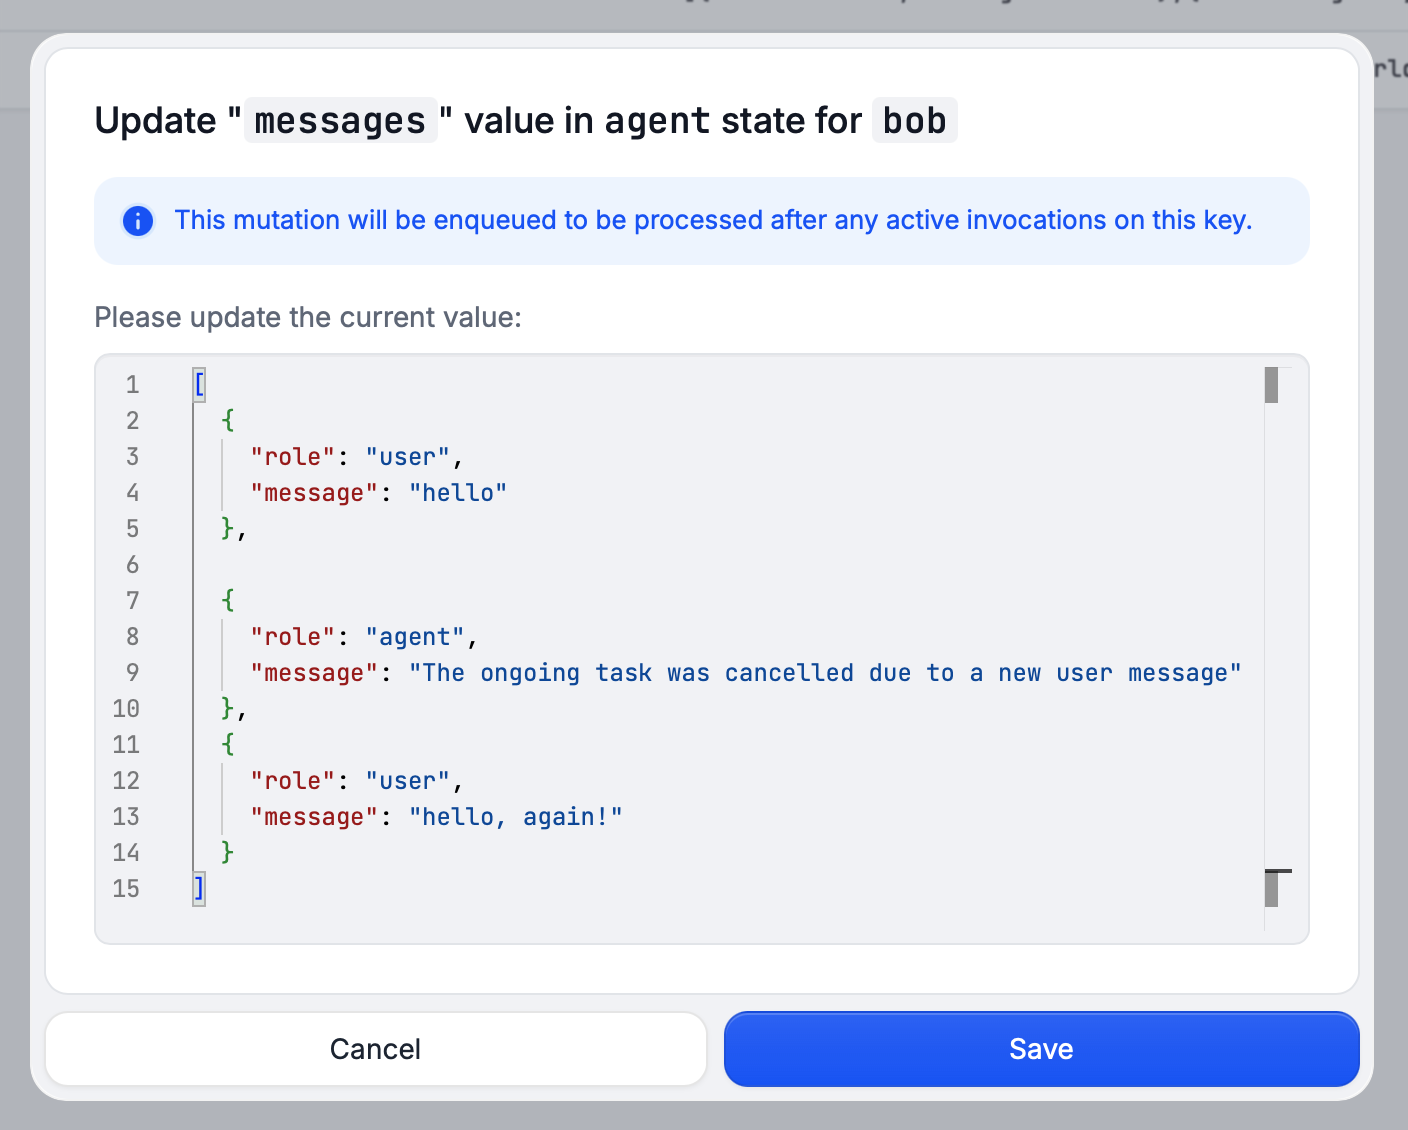Screen dimensions: 1408x1130
Task: Click line number 9 in the gutter
Action: click(x=132, y=673)
